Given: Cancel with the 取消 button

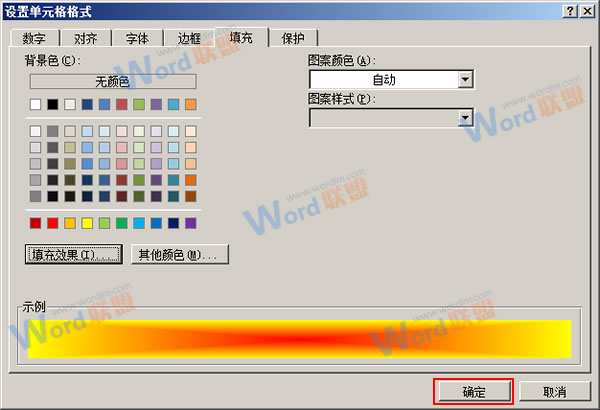Looking at the screenshot, I should 554,391.
